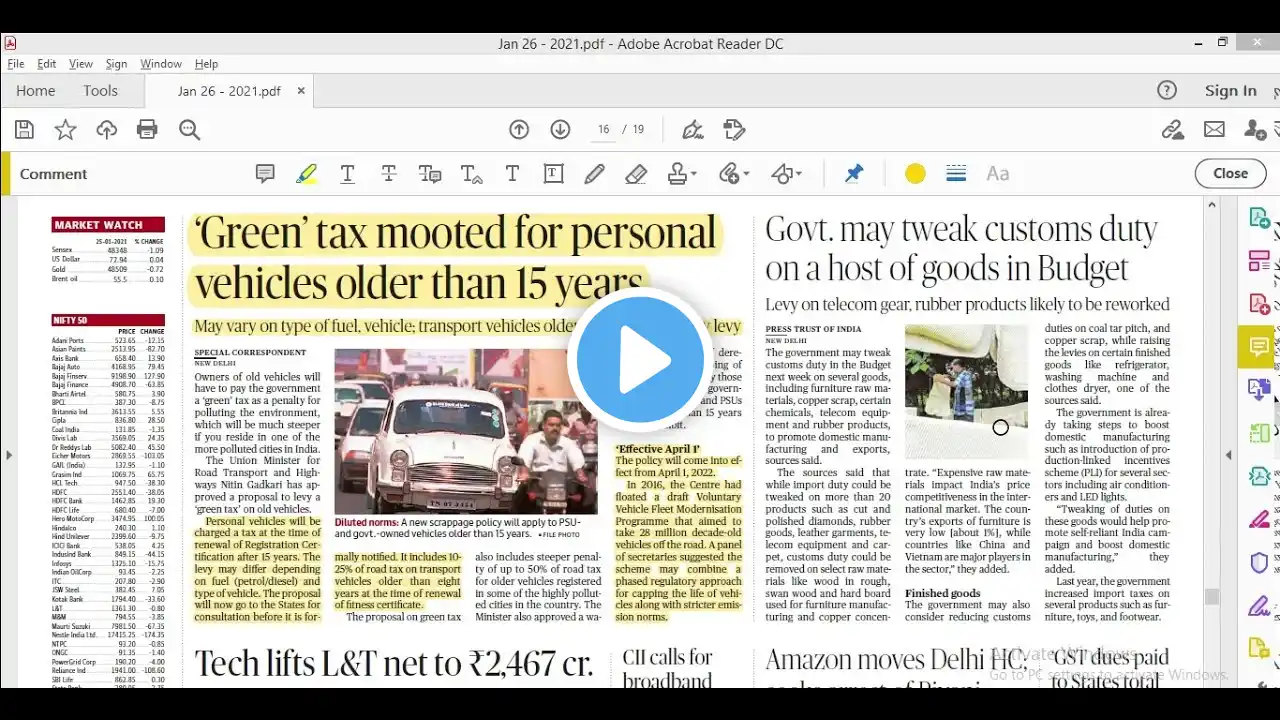Click the Govt. may tweak customs duty headline

[961, 249]
